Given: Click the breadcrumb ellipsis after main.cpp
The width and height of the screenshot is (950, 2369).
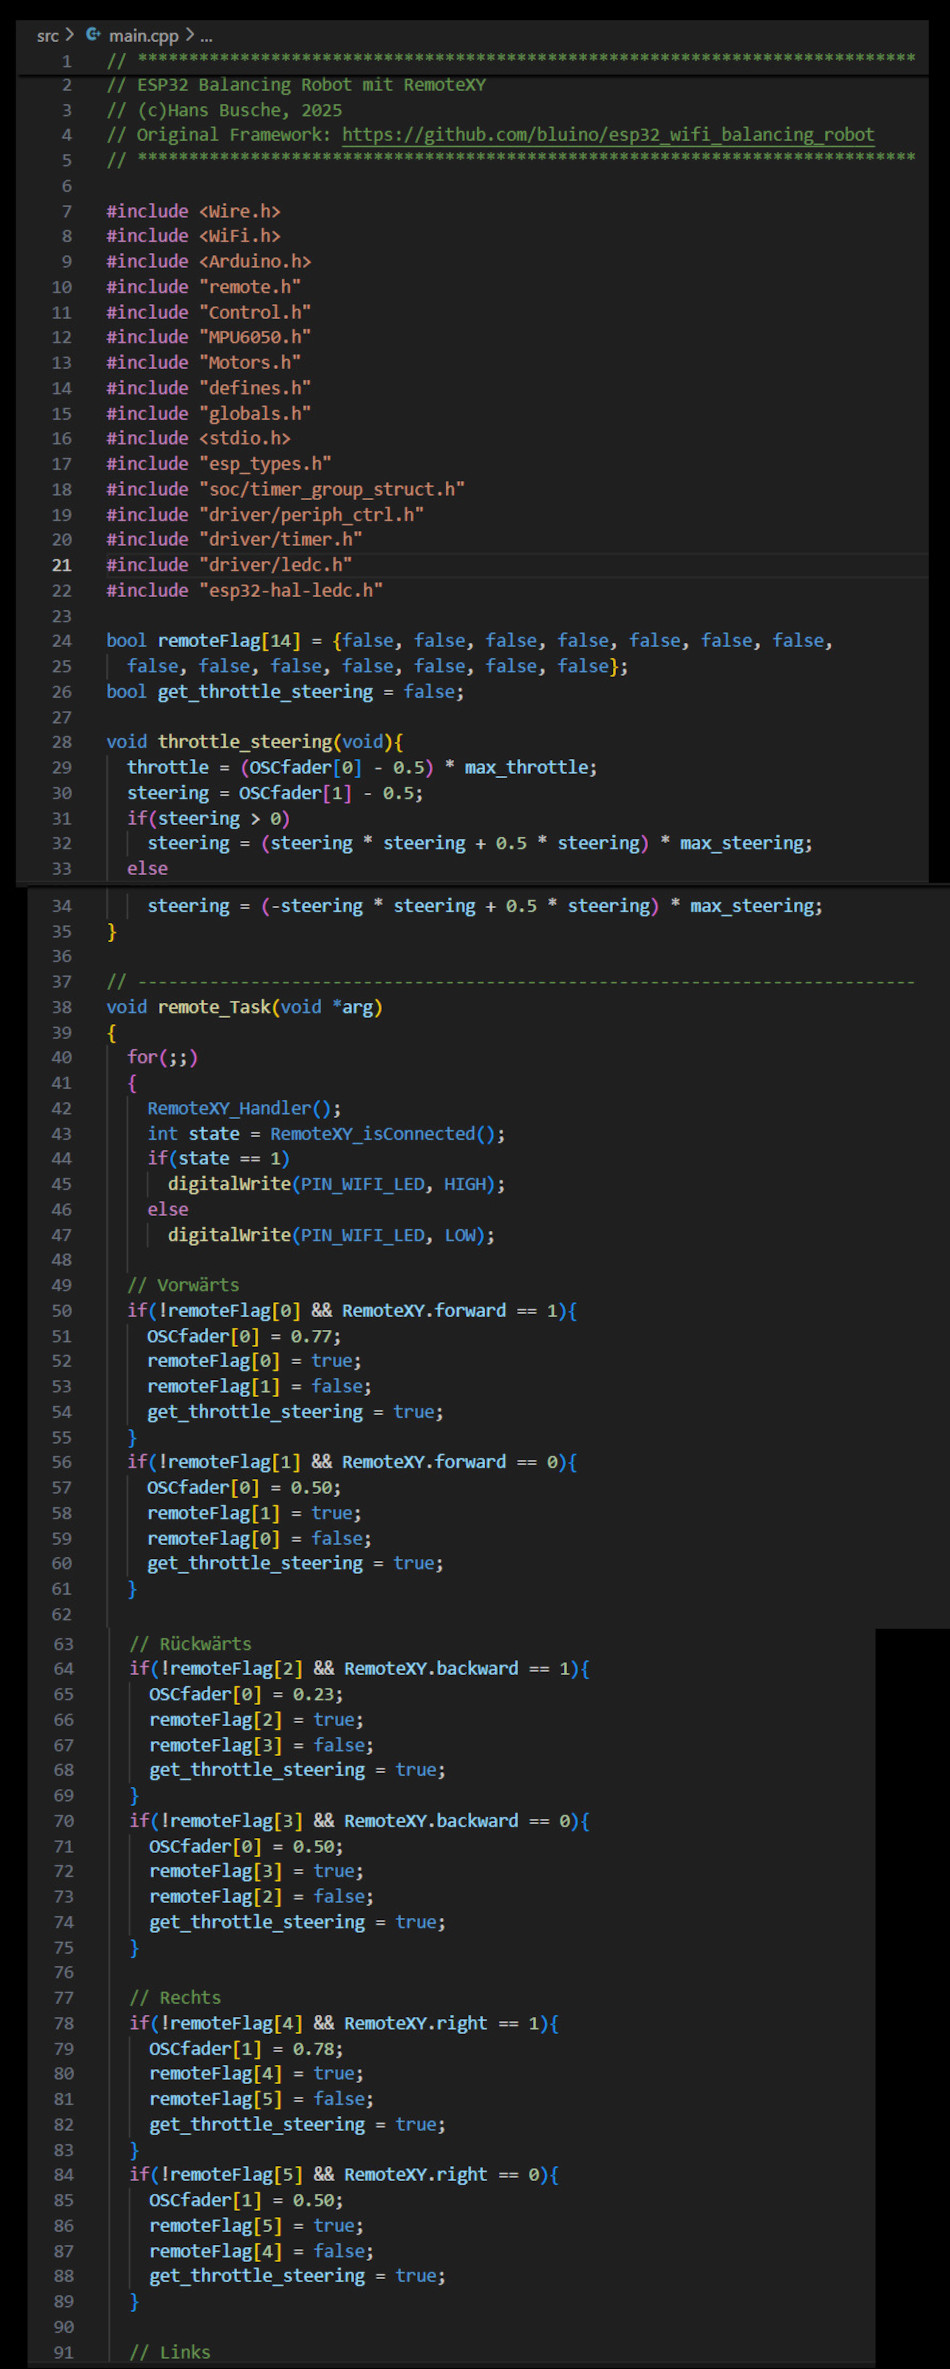Looking at the screenshot, I should tap(206, 36).
